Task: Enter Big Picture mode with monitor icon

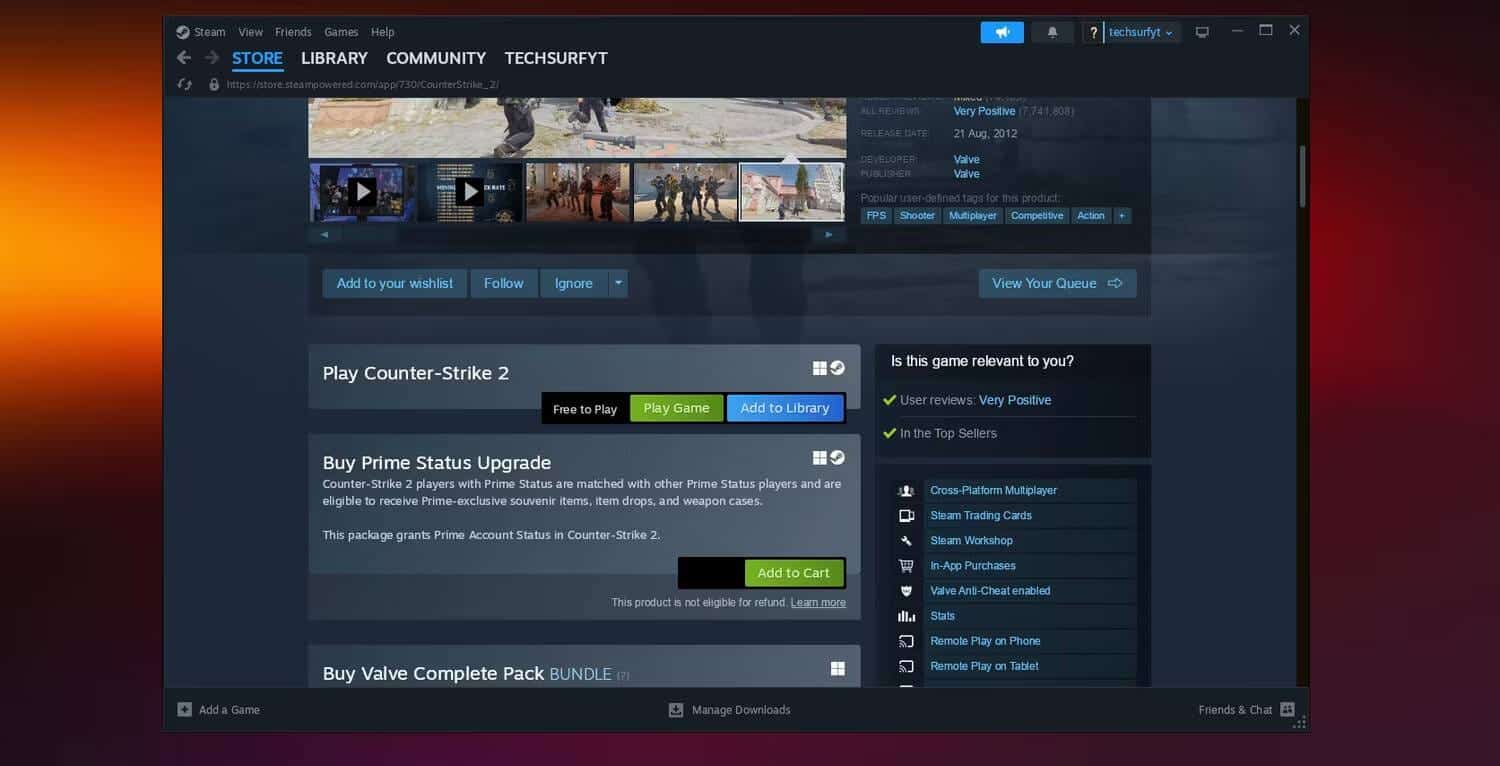Action: (1201, 31)
